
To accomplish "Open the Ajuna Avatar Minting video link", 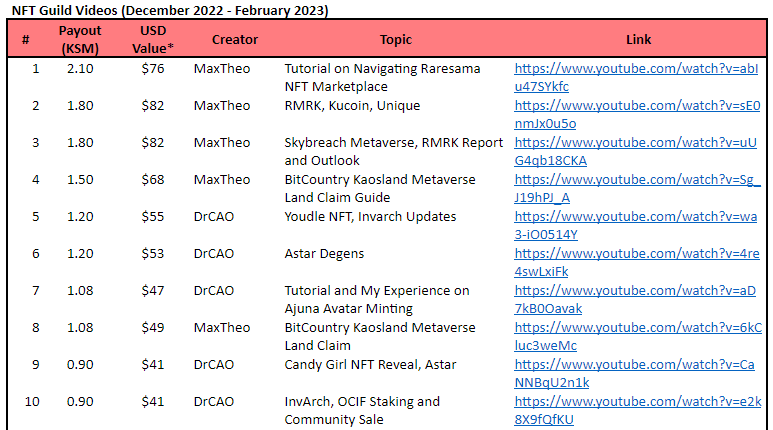I will (635, 299).
